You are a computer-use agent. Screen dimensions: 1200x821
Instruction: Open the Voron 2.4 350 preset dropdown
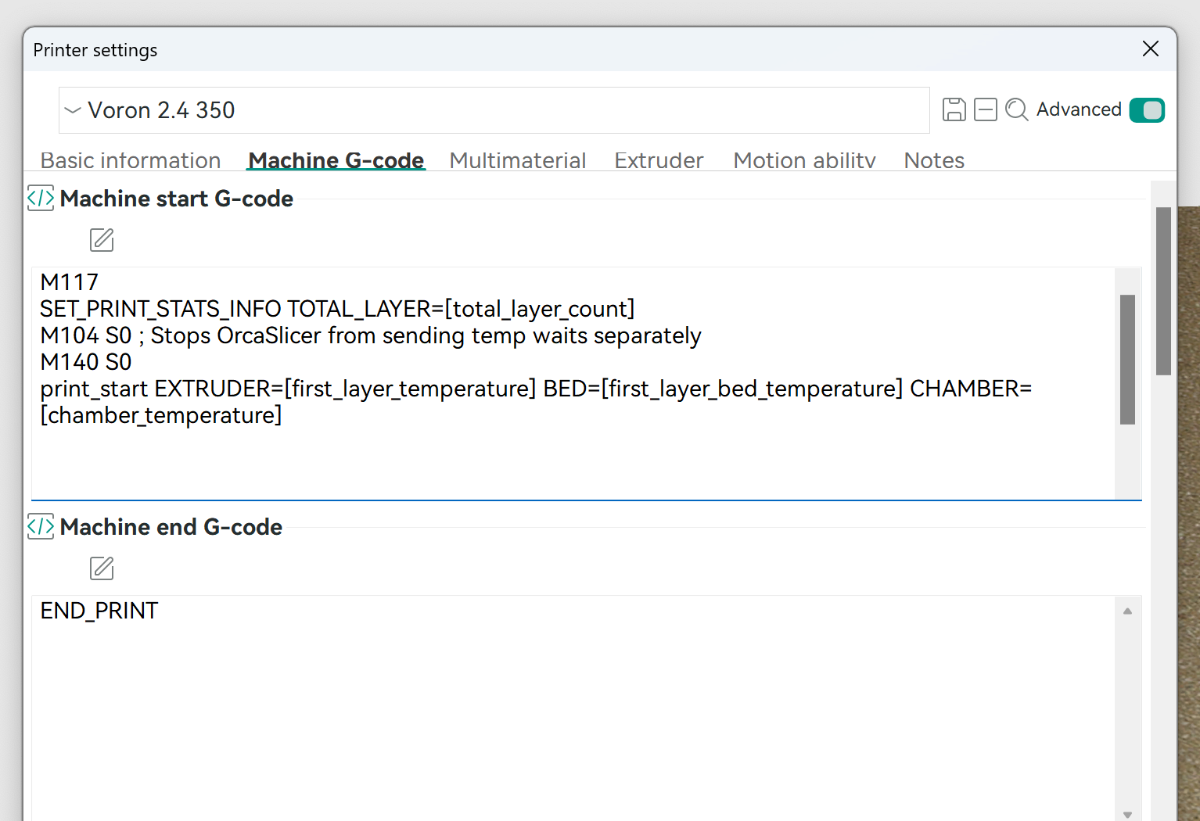pyautogui.click(x=494, y=110)
